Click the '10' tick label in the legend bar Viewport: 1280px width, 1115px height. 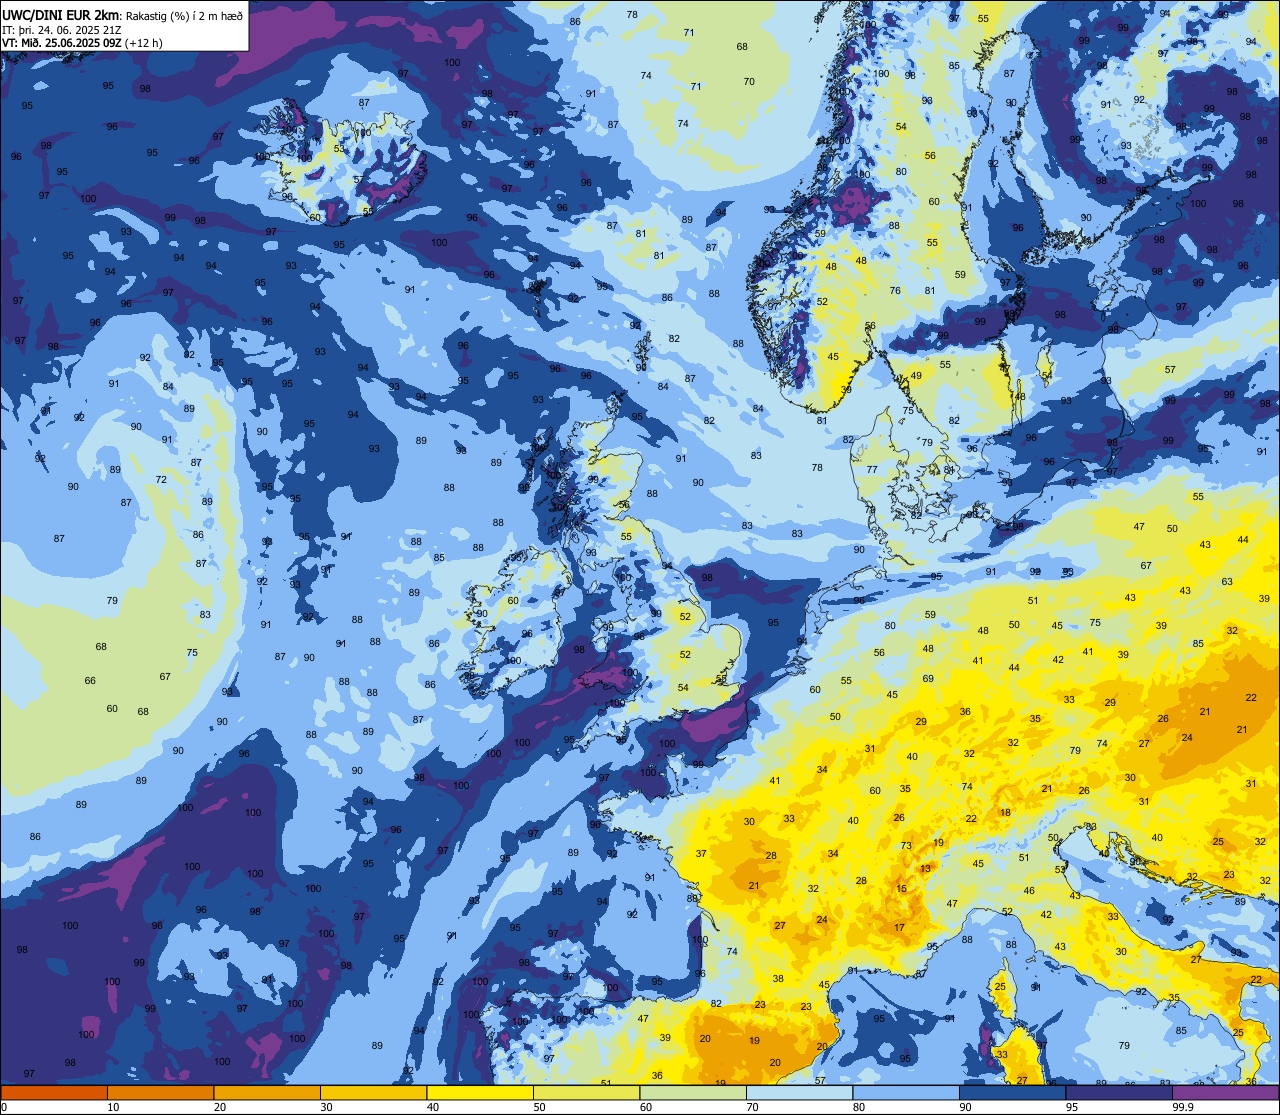click(x=113, y=1107)
